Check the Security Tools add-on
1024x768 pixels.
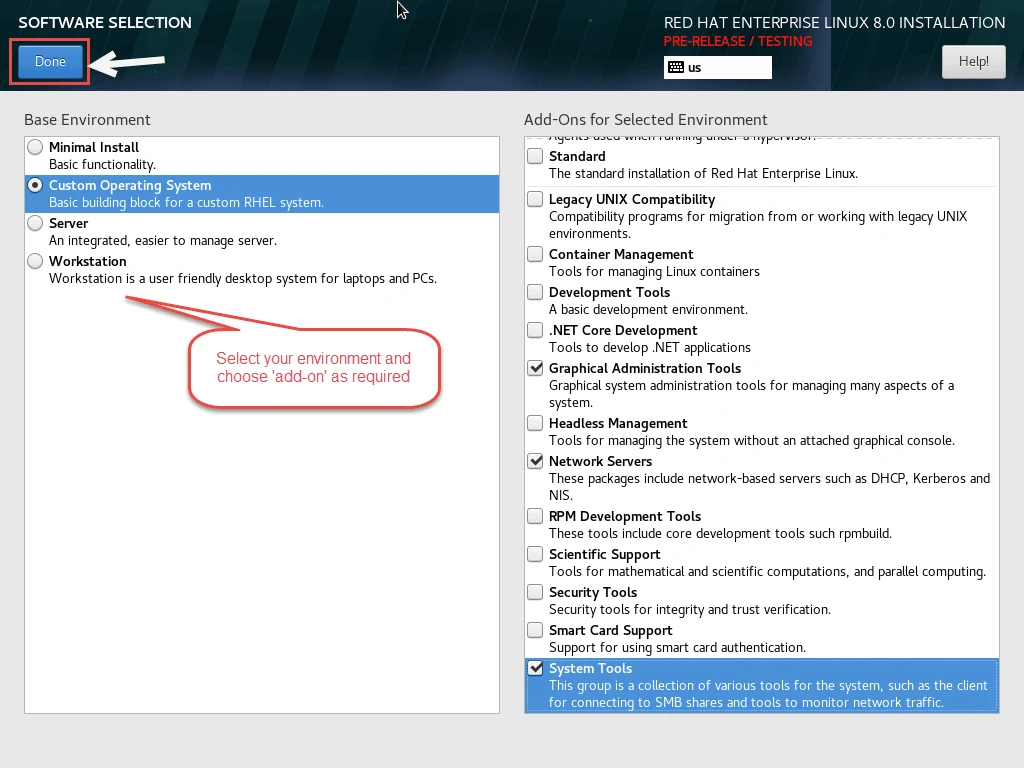click(536, 592)
